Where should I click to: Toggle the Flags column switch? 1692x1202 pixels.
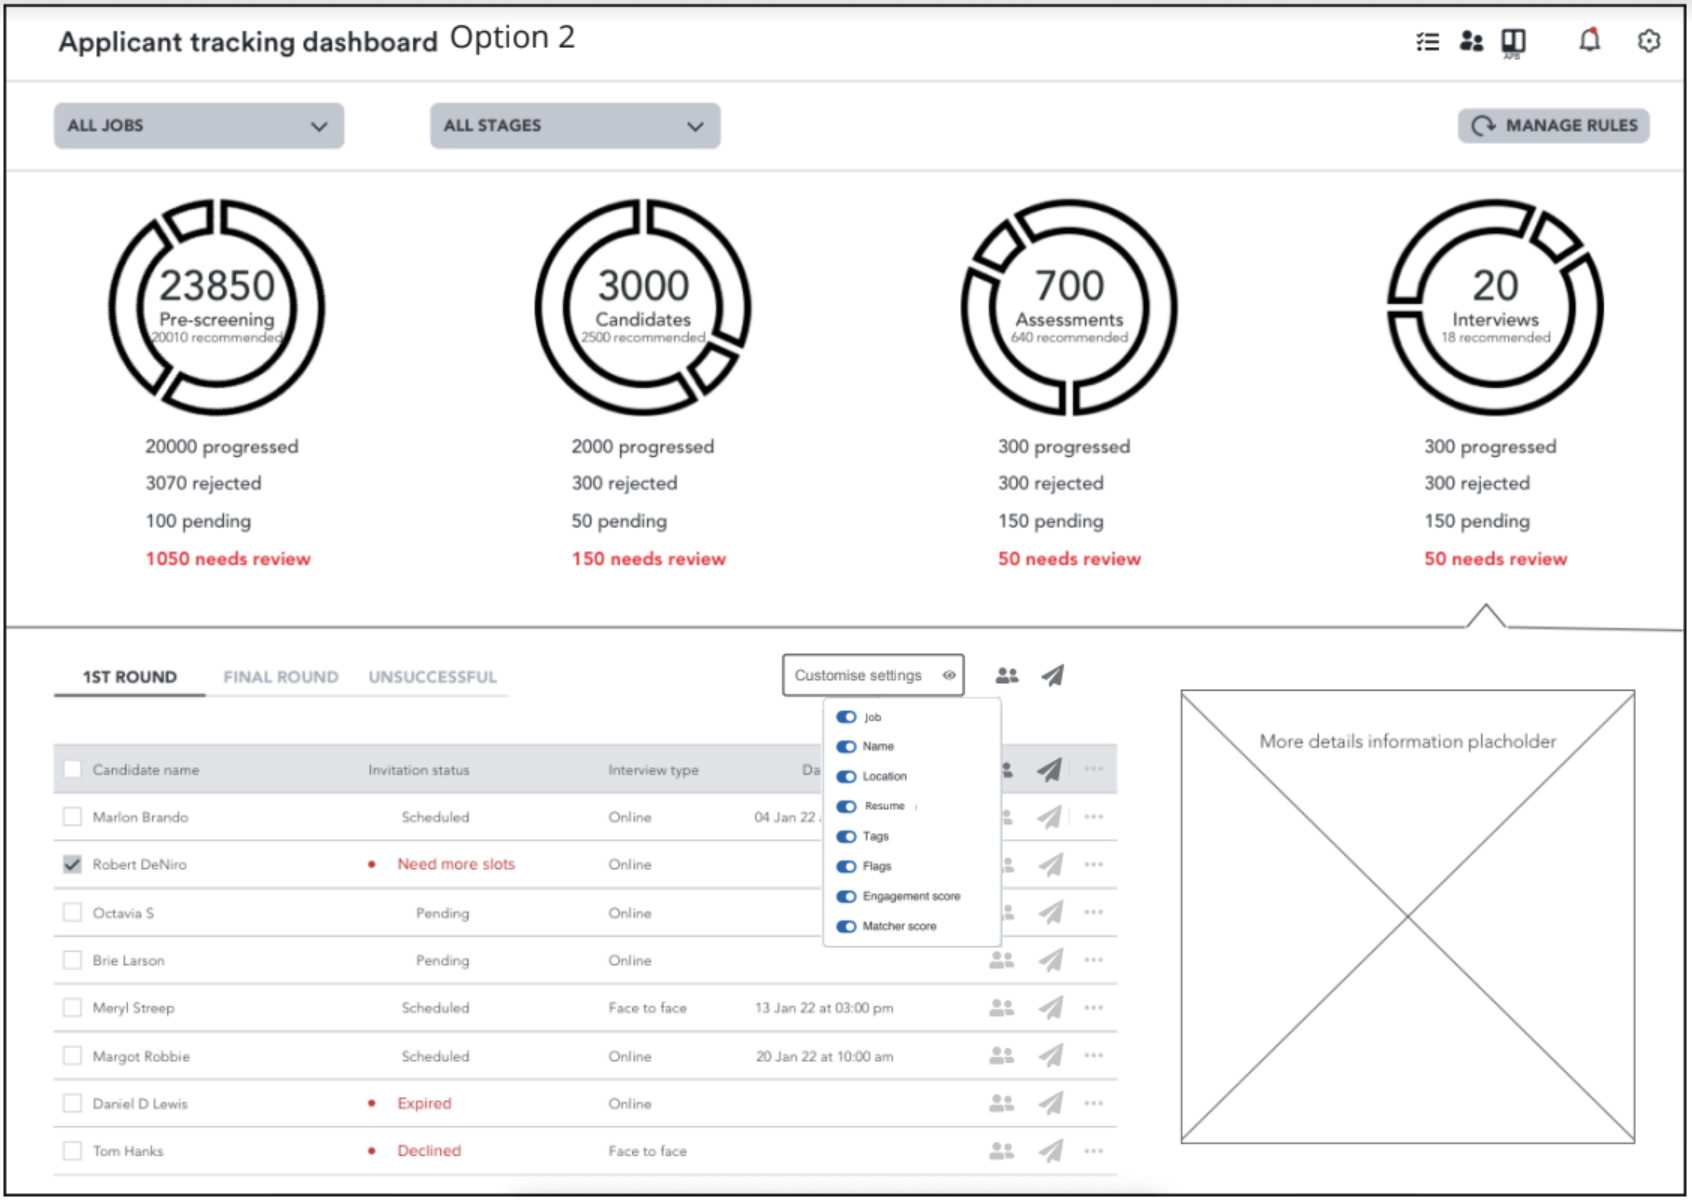click(846, 866)
